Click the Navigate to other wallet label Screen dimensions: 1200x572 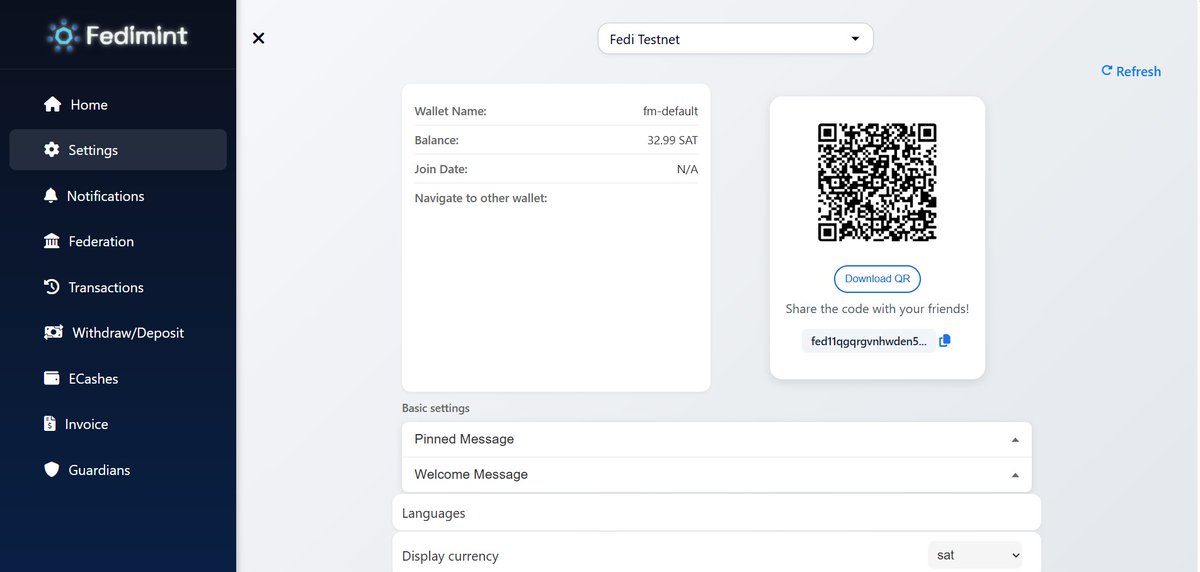click(481, 198)
